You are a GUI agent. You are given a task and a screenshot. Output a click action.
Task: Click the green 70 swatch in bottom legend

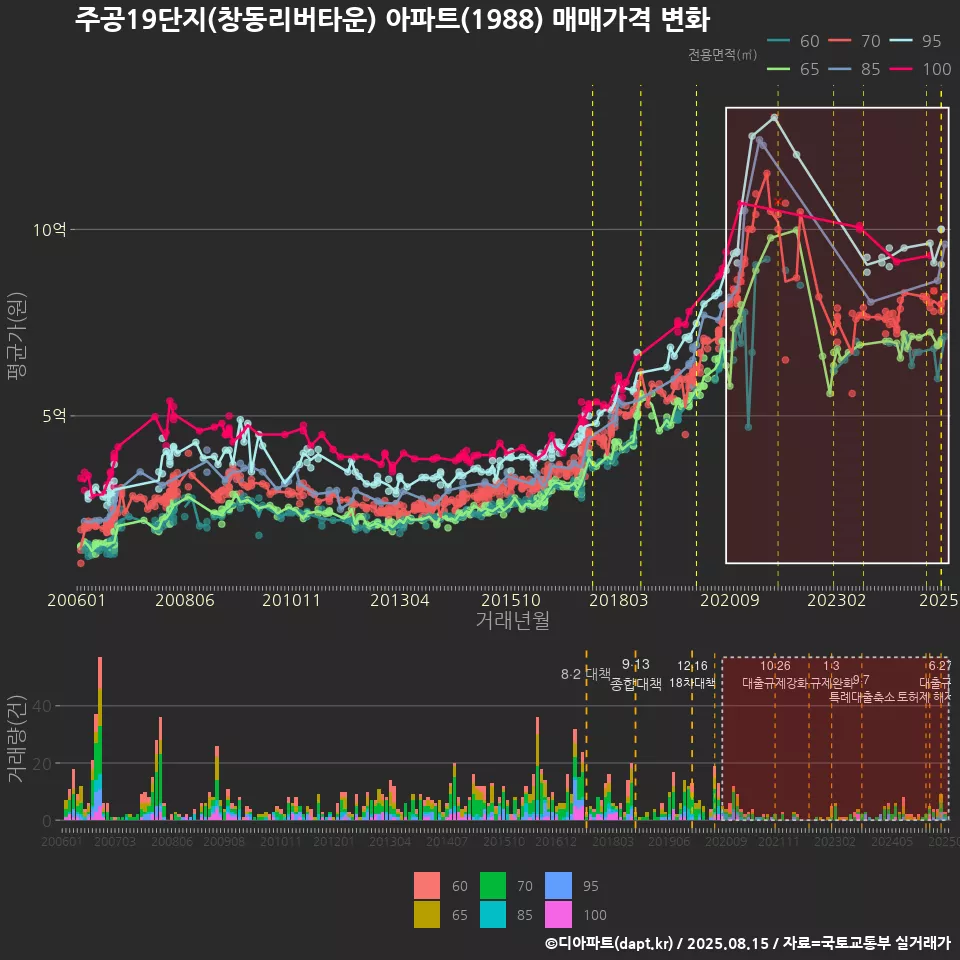click(493, 885)
